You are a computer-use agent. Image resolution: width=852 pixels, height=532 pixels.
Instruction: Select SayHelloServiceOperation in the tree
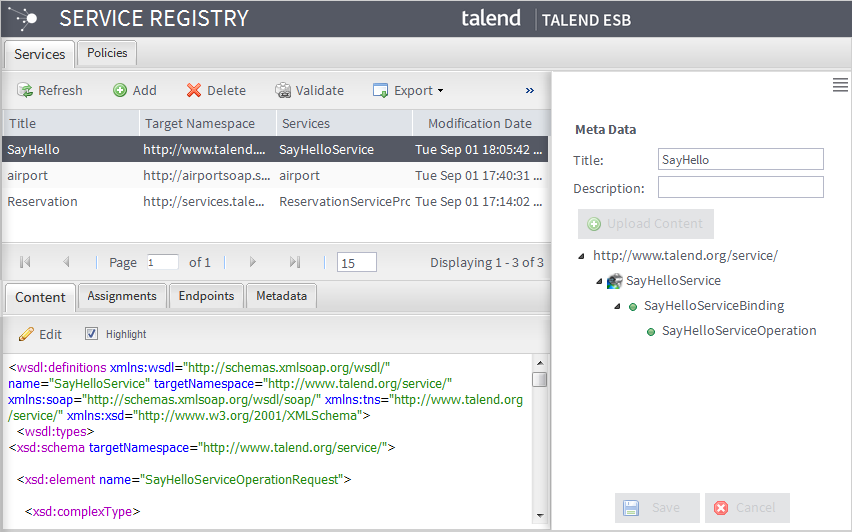click(738, 331)
